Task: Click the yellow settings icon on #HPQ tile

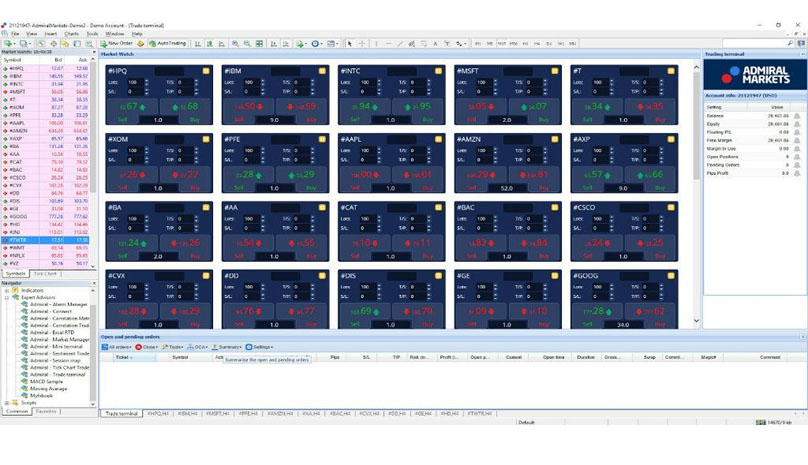Action: coord(206,71)
